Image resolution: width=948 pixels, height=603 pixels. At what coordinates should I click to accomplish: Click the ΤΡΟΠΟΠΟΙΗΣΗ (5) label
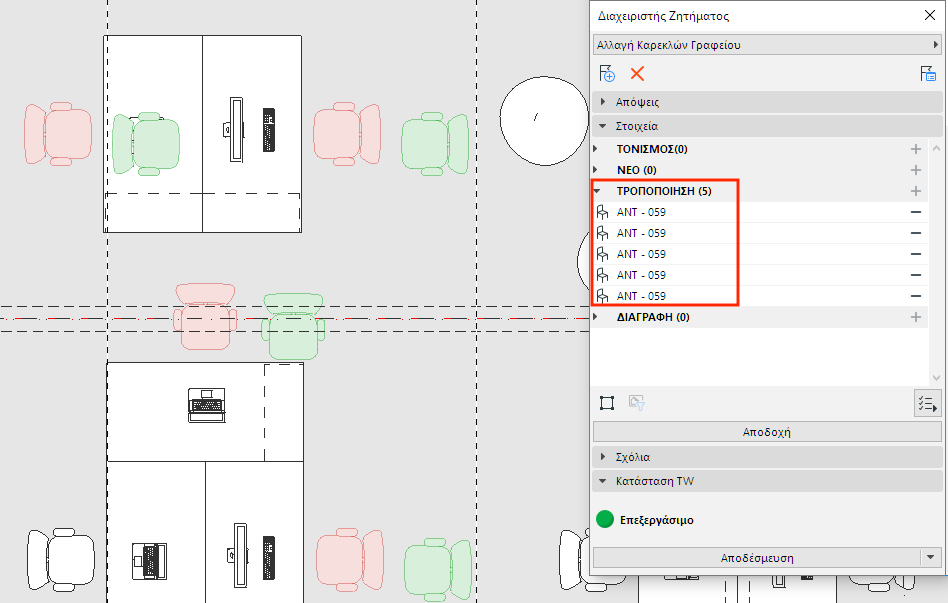(664, 191)
